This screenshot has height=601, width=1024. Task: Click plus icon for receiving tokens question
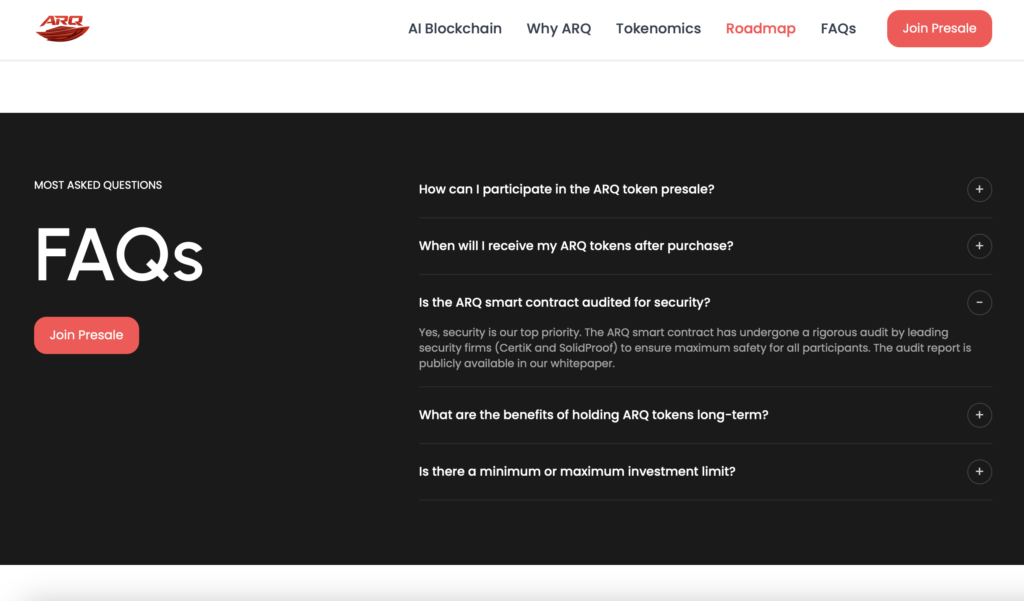pyautogui.click(x=979, y=246)
